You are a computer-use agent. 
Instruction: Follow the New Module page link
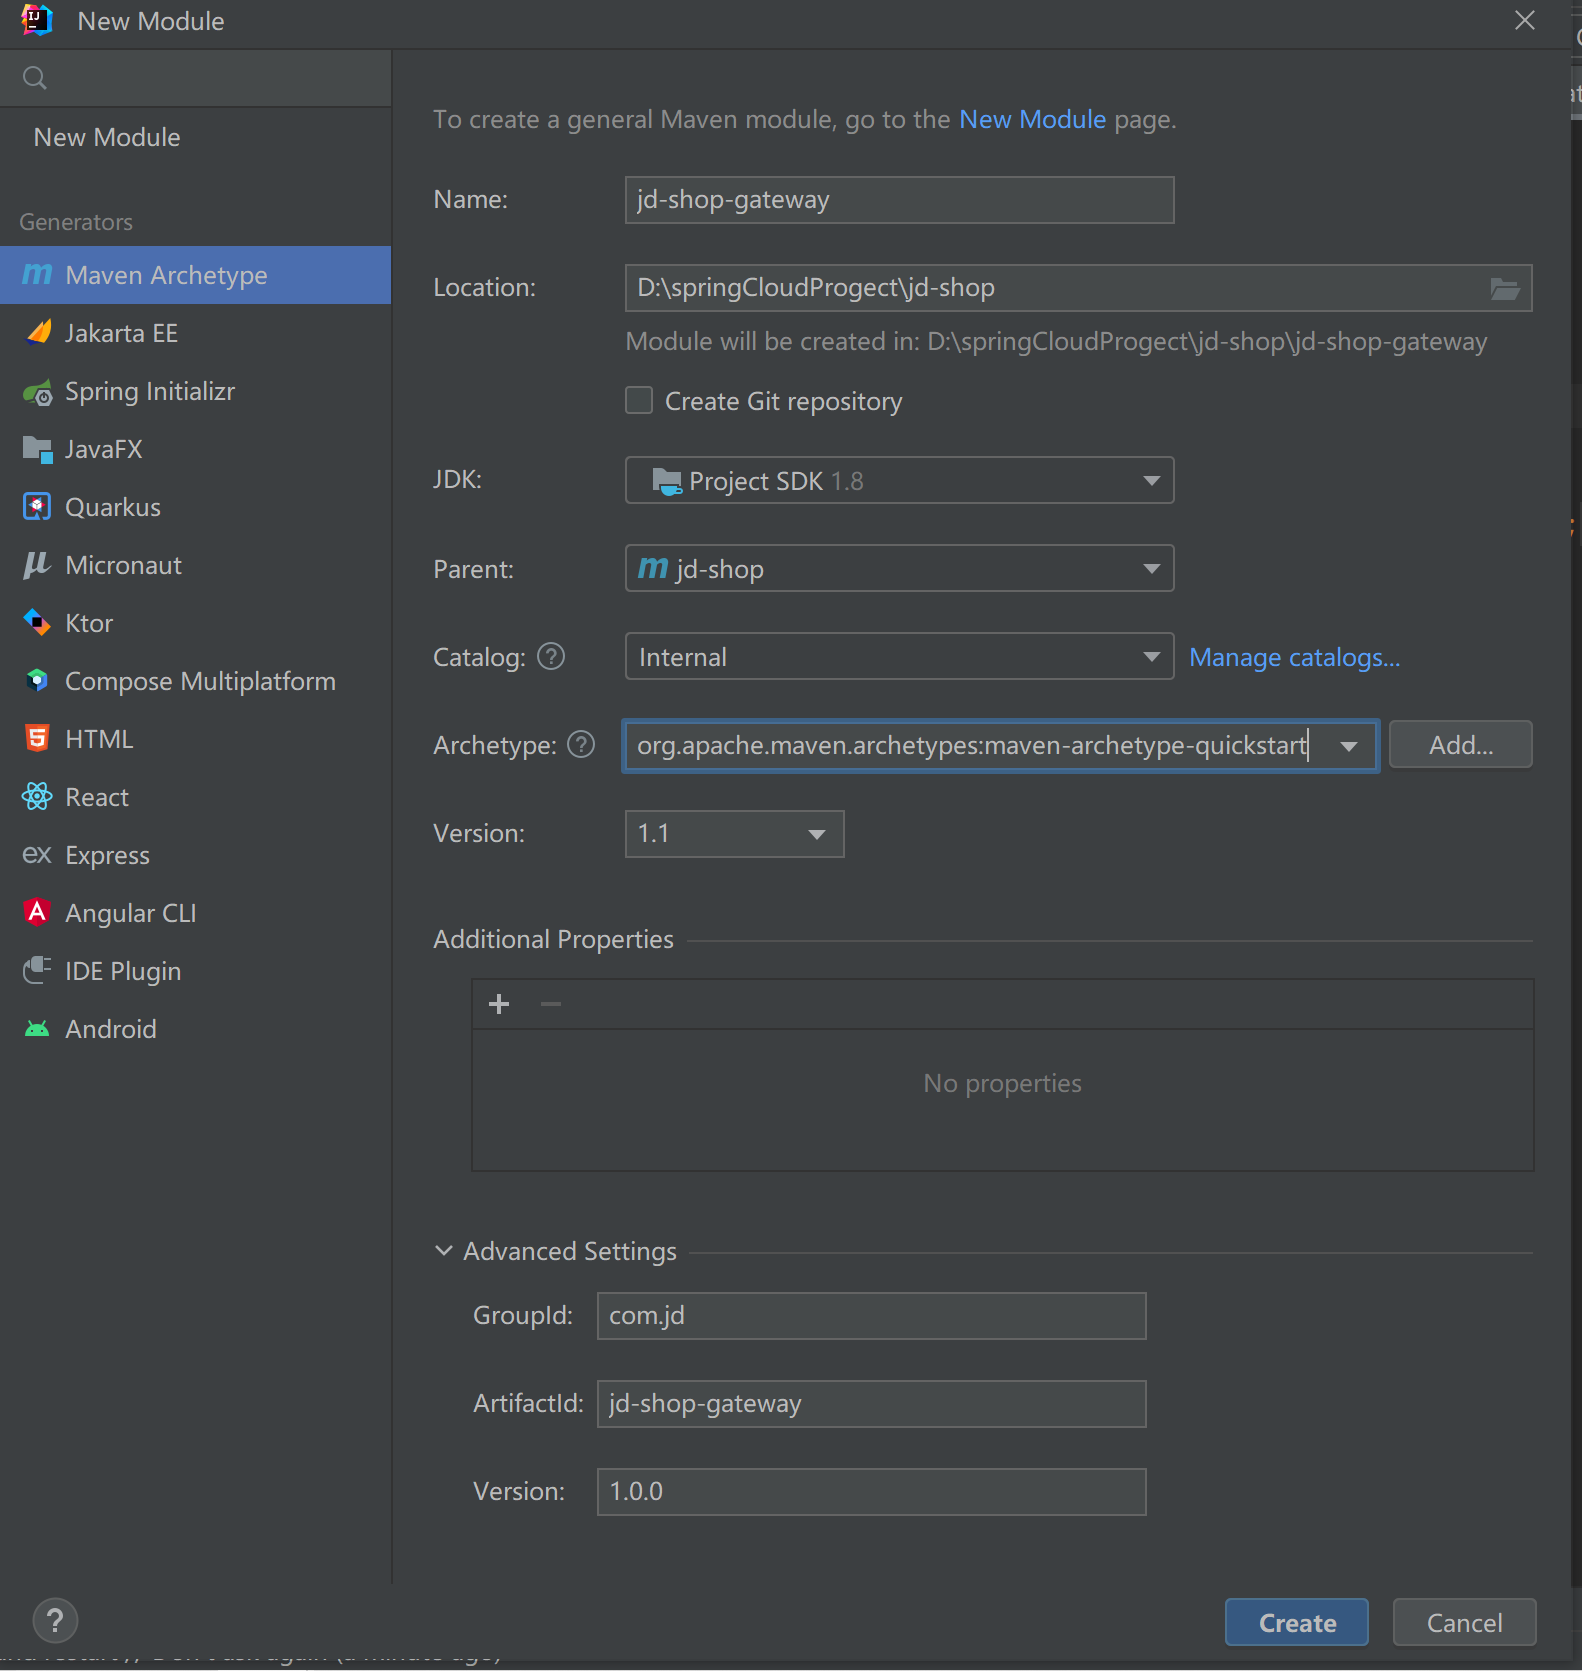[x=1032, y=119]
